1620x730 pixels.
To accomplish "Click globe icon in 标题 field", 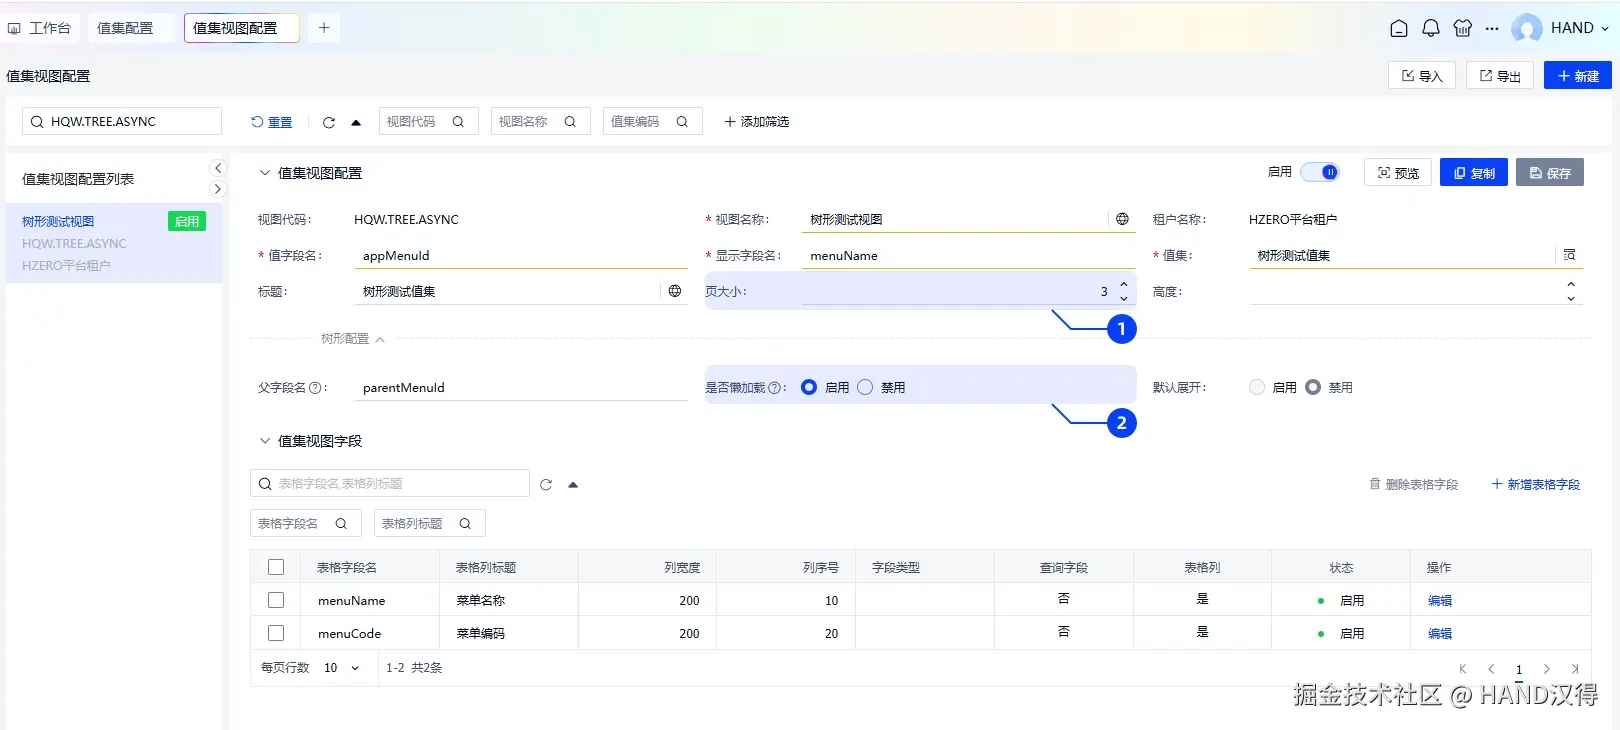I will click(x=675, y=291).
